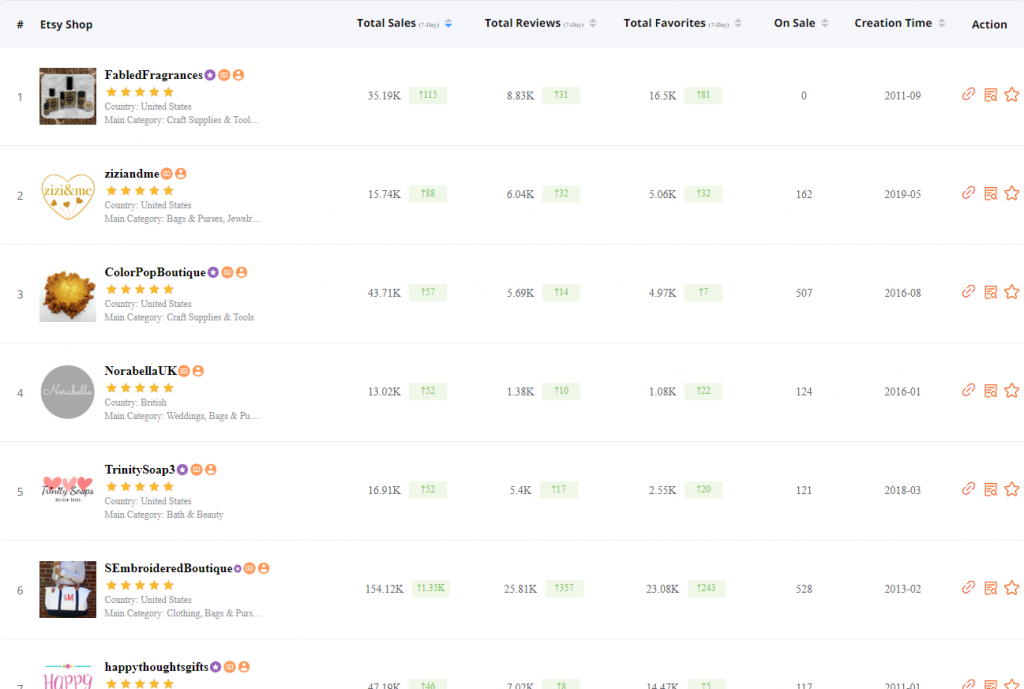1024x689 pixels.
Task: Click the star seller badge beside FabledFragrances
Action: [x=210, y=75]
